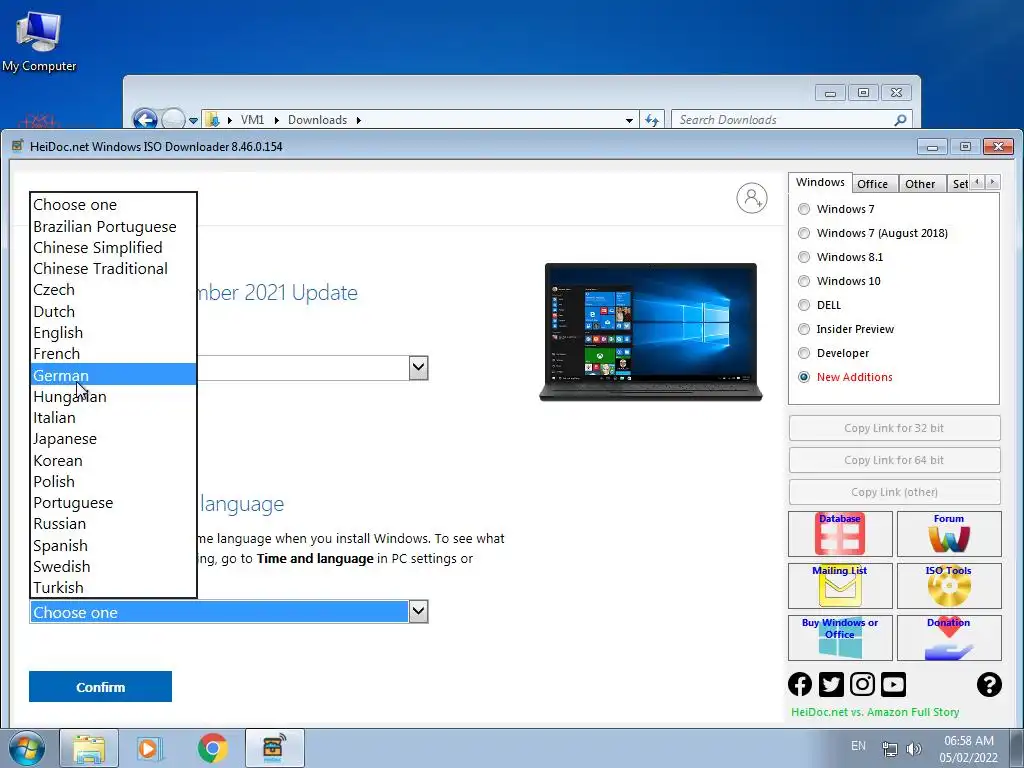
Task: Choose Japanese from the language list
Action: click(x=114, y=439)
